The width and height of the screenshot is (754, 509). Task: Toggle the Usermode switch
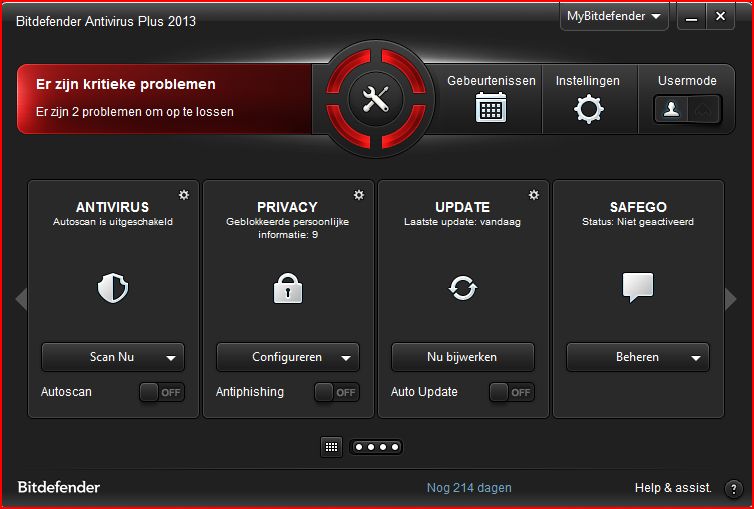687,110
